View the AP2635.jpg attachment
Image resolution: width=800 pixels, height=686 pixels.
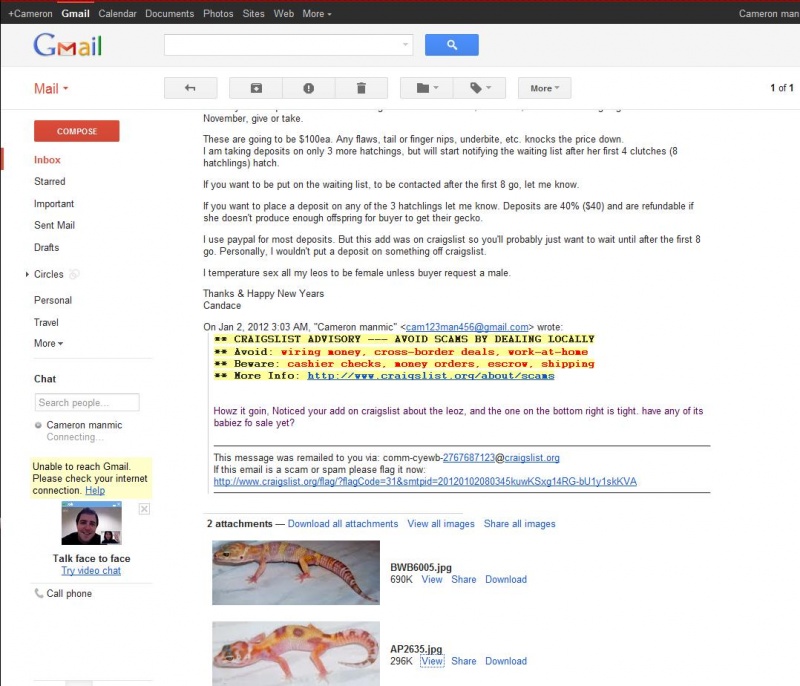(432, 661)
